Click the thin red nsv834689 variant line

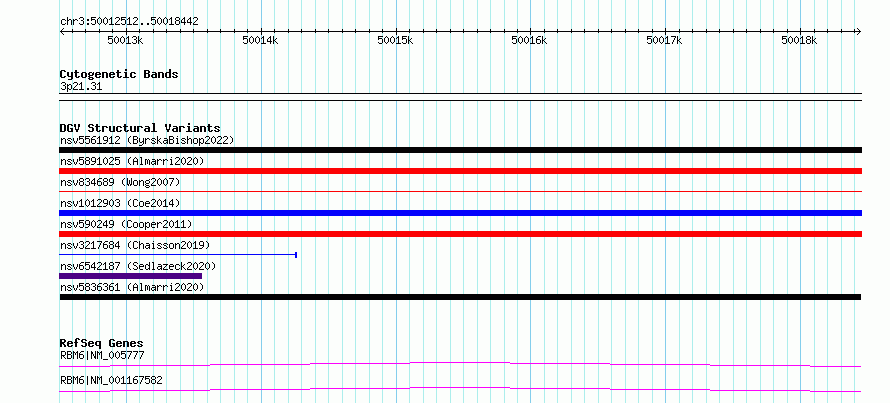click(x=460, y=192)
